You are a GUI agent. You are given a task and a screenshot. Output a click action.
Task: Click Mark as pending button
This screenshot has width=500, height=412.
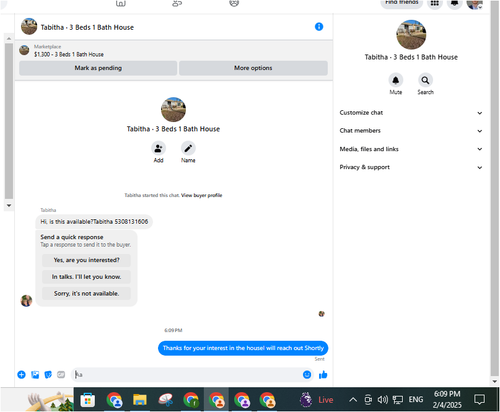(x=98, y=68)
